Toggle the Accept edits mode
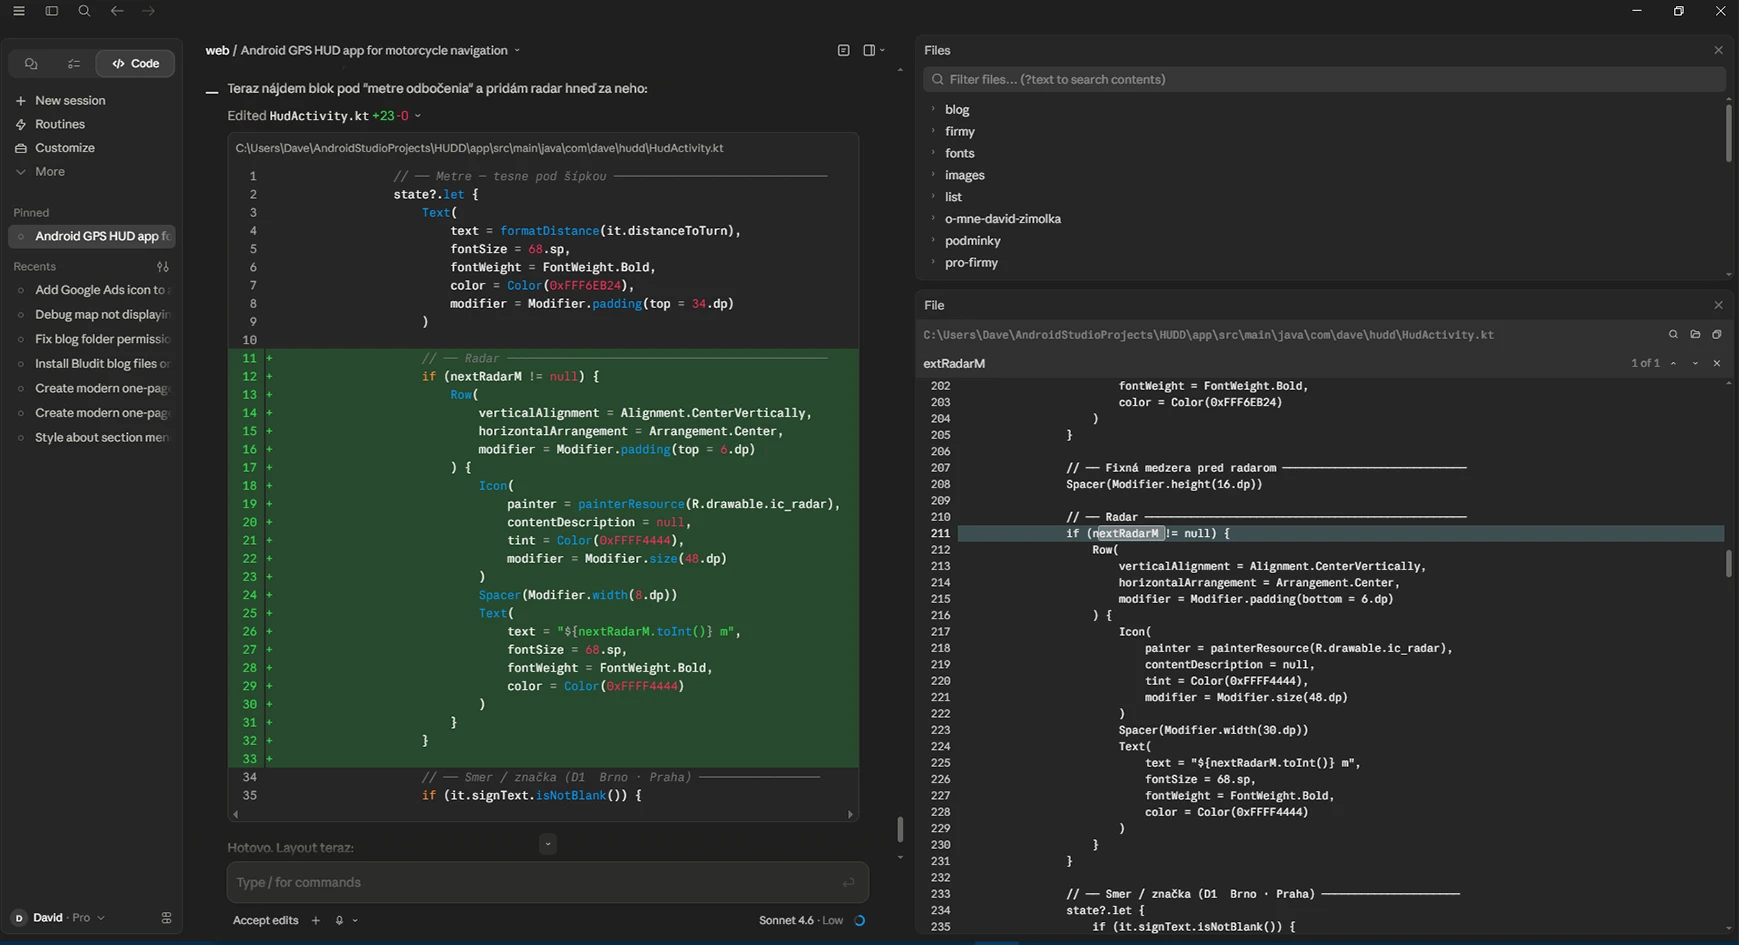 tap(265, 920)
